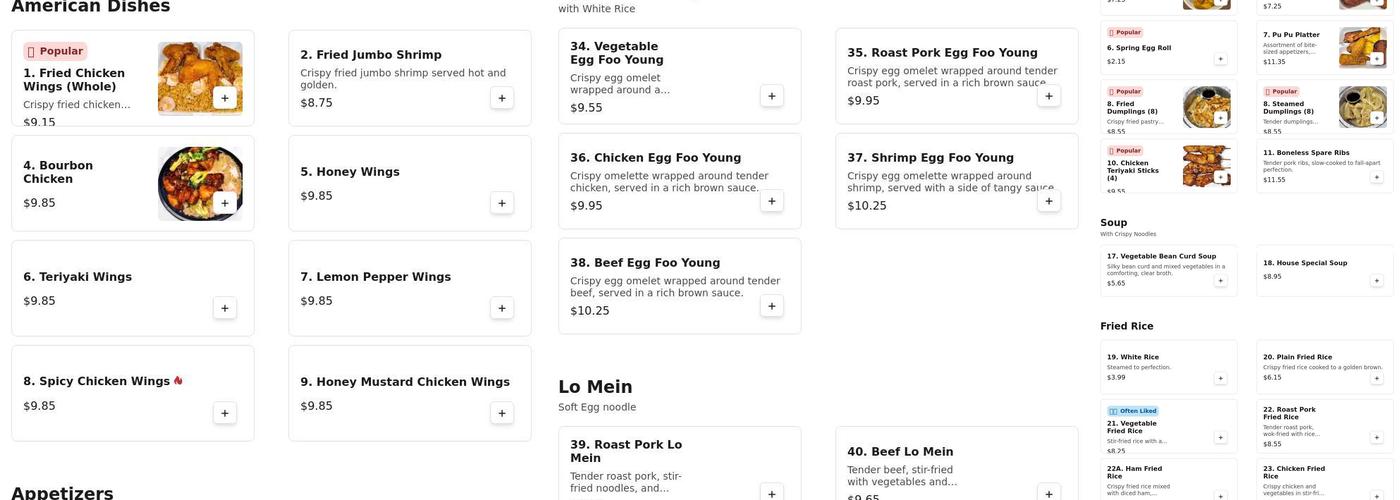
Task: Add House Special Soup to order
Action: [x=1376, y=281]
